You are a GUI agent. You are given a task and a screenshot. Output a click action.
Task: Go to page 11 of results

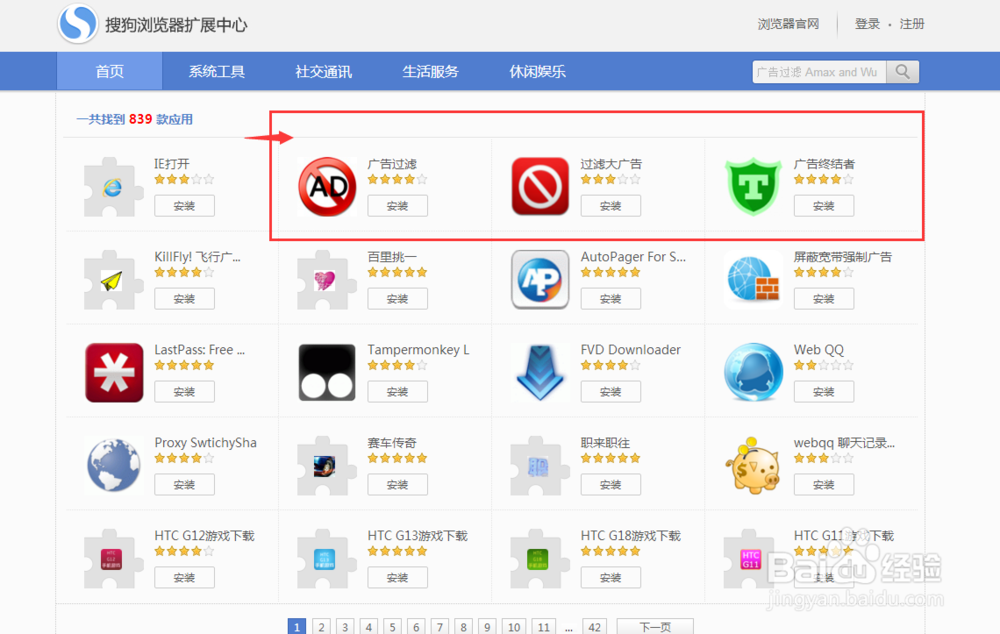click(543, 627)
